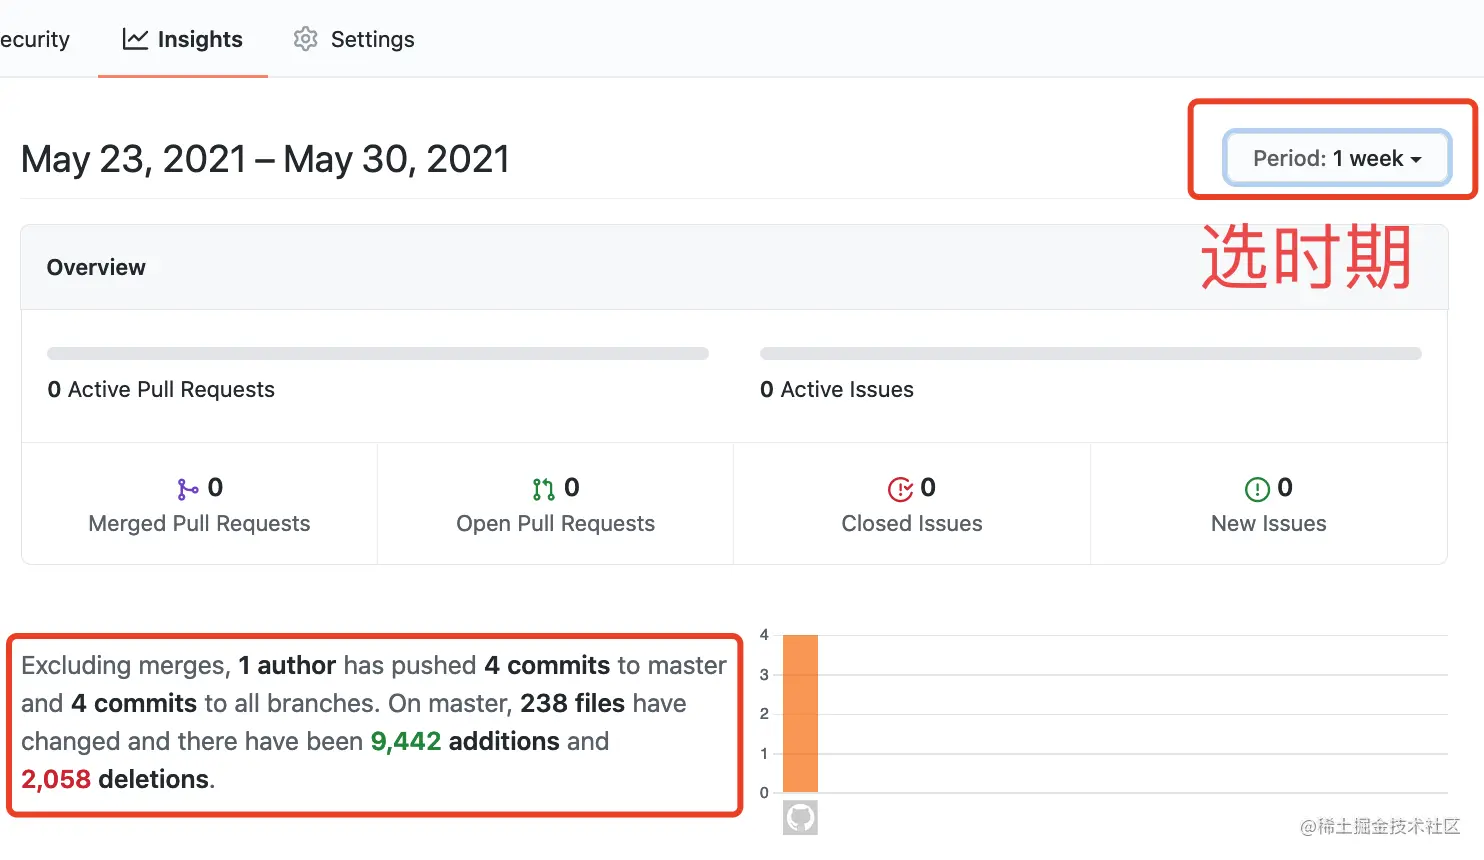
Task: Click the Open Pull Requests branch icon
Action: [541, 488]
